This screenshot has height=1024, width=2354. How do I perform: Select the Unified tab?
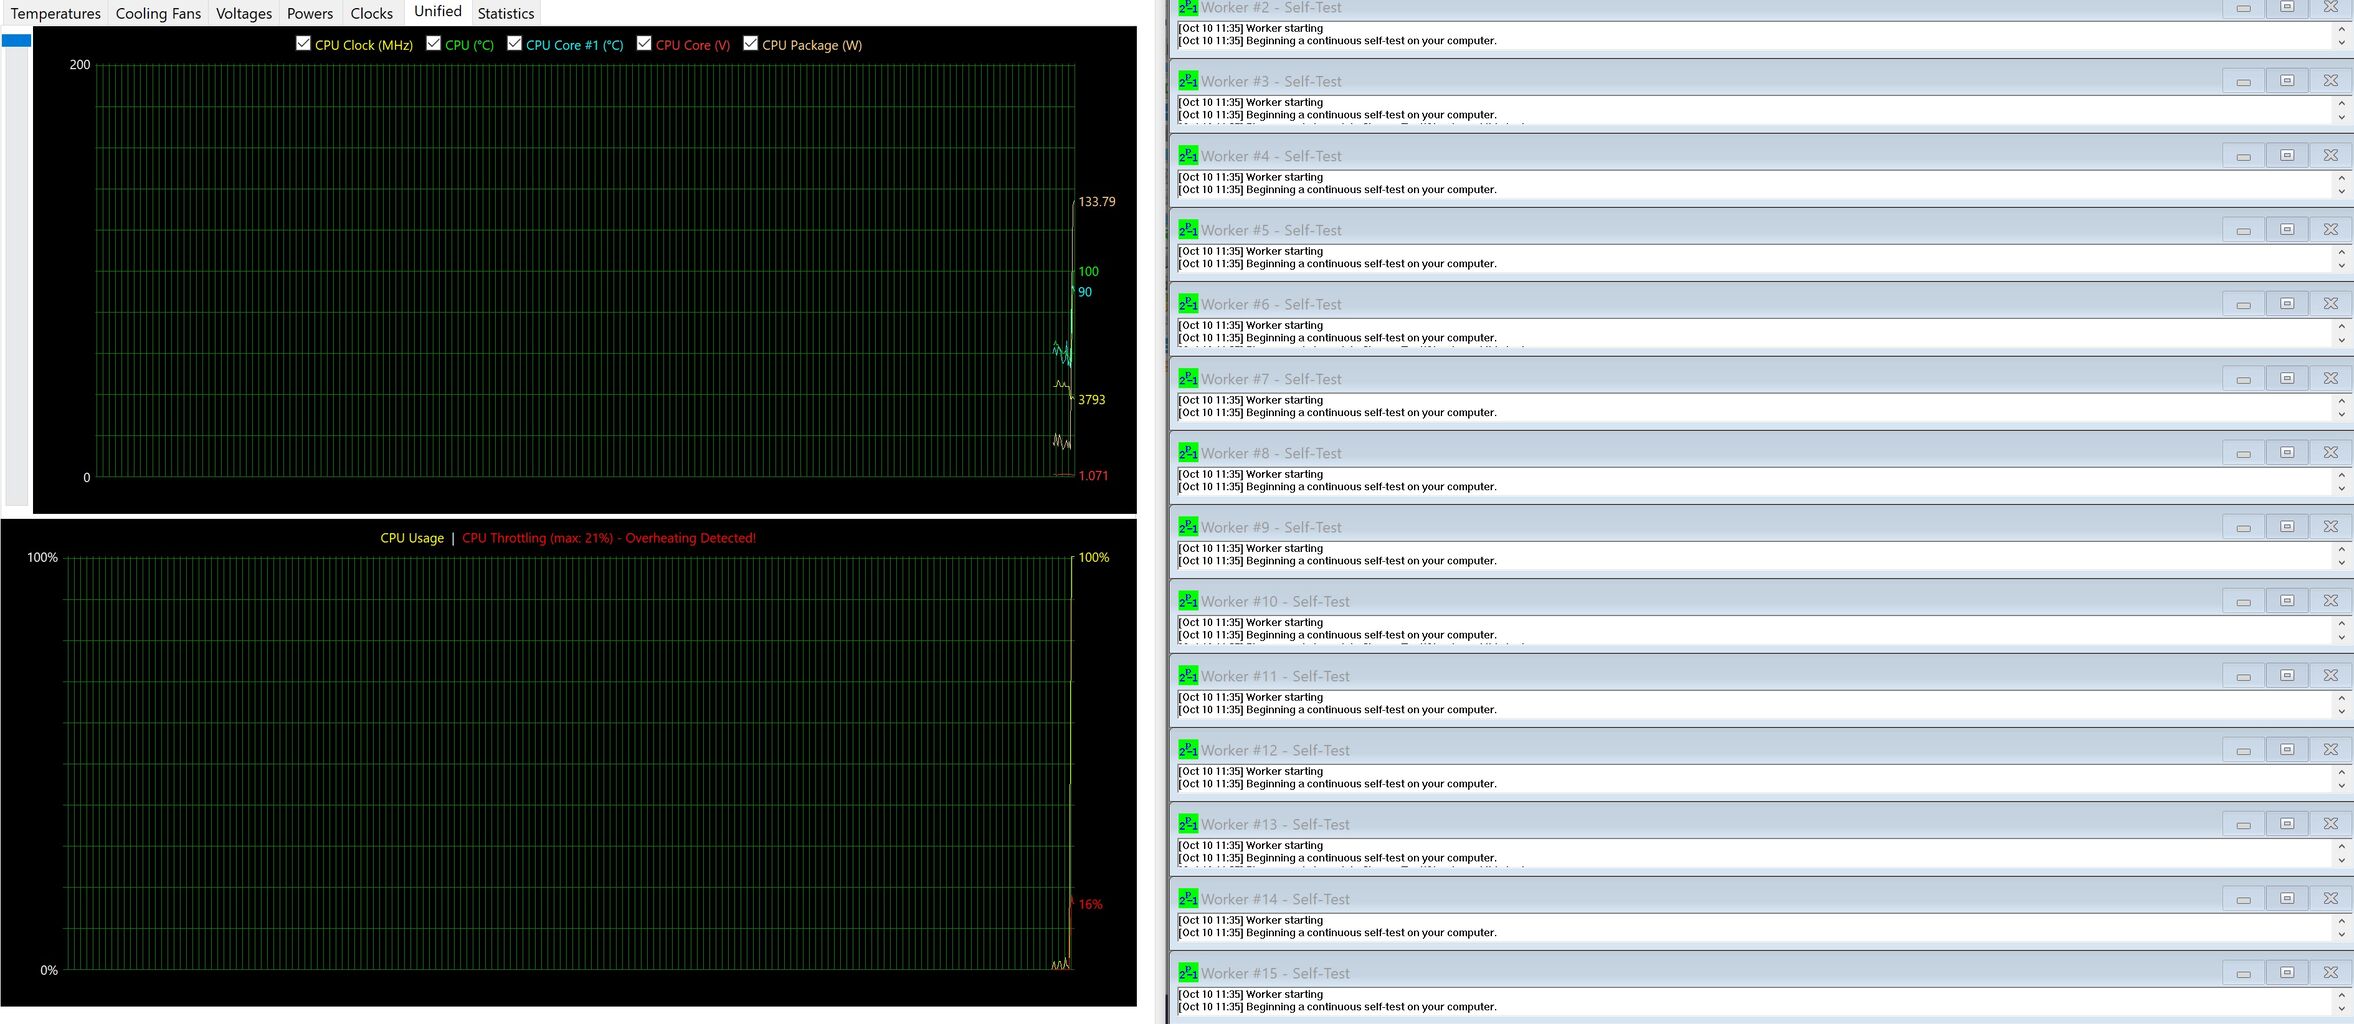pyautogui.click(x=438, y=11)
